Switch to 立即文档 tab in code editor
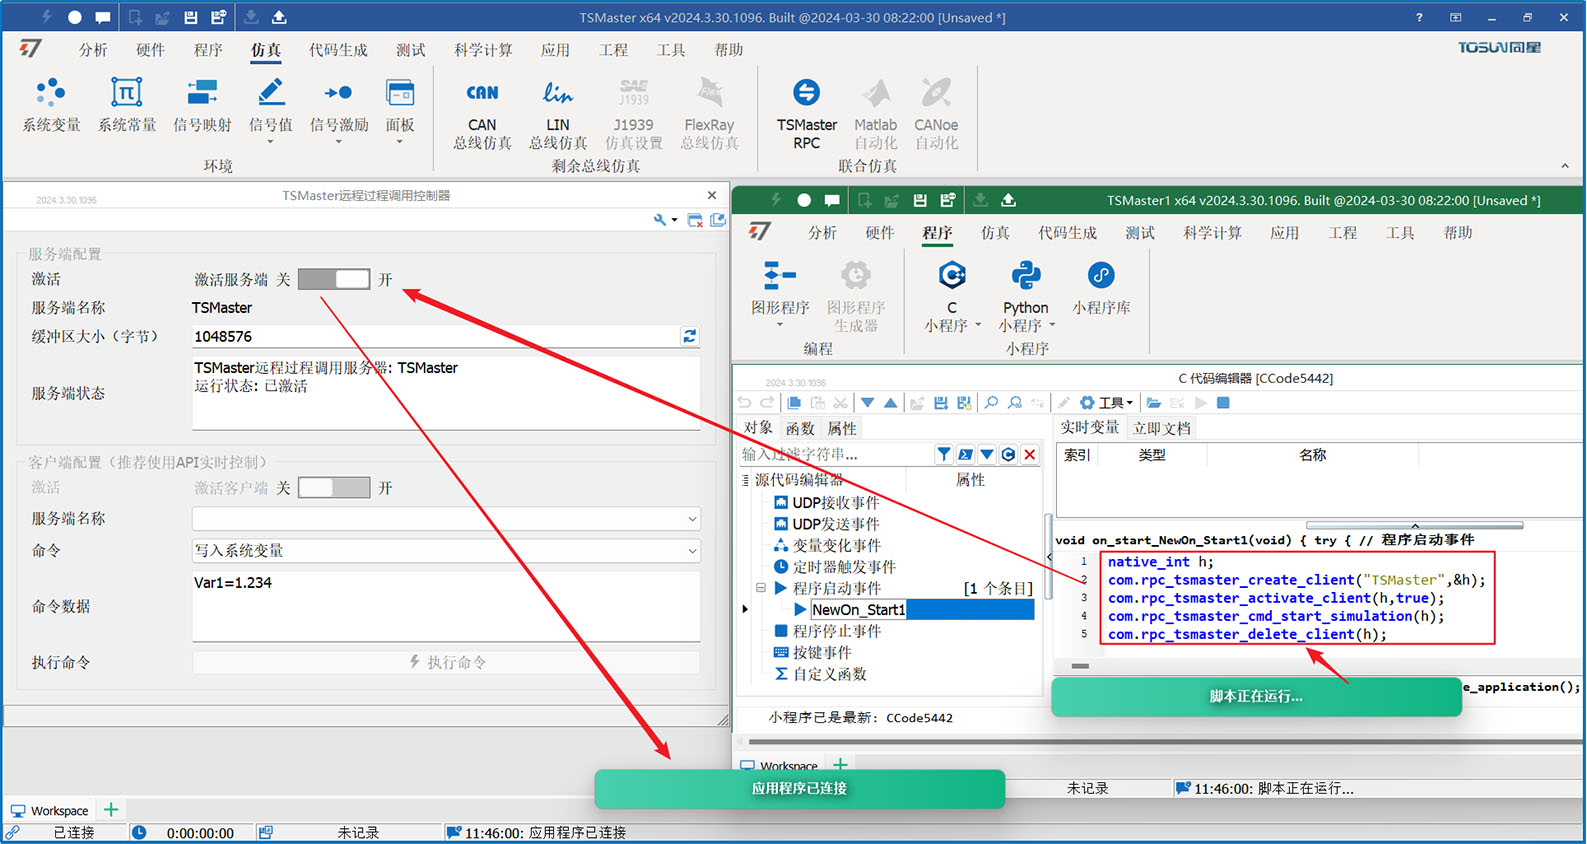This screenshot has width=1587, height=844. coord(1161,428)
